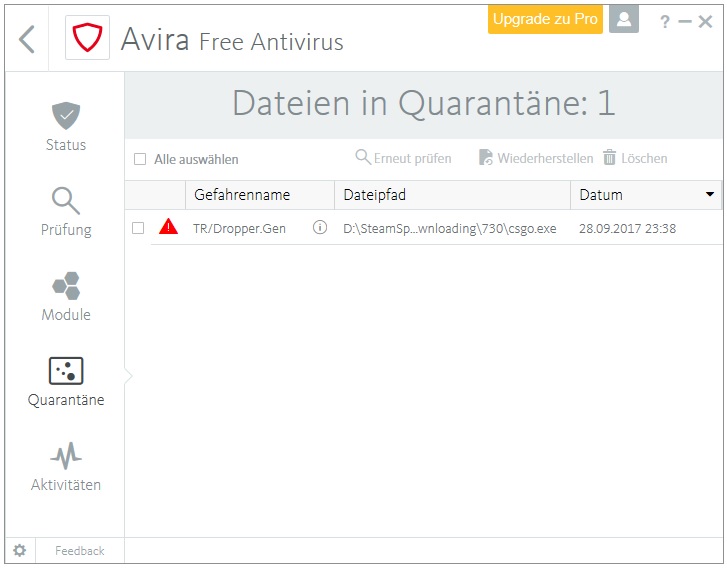Click the Löschen trash button
Screen dimensions: 727x568
pos(635,158)
